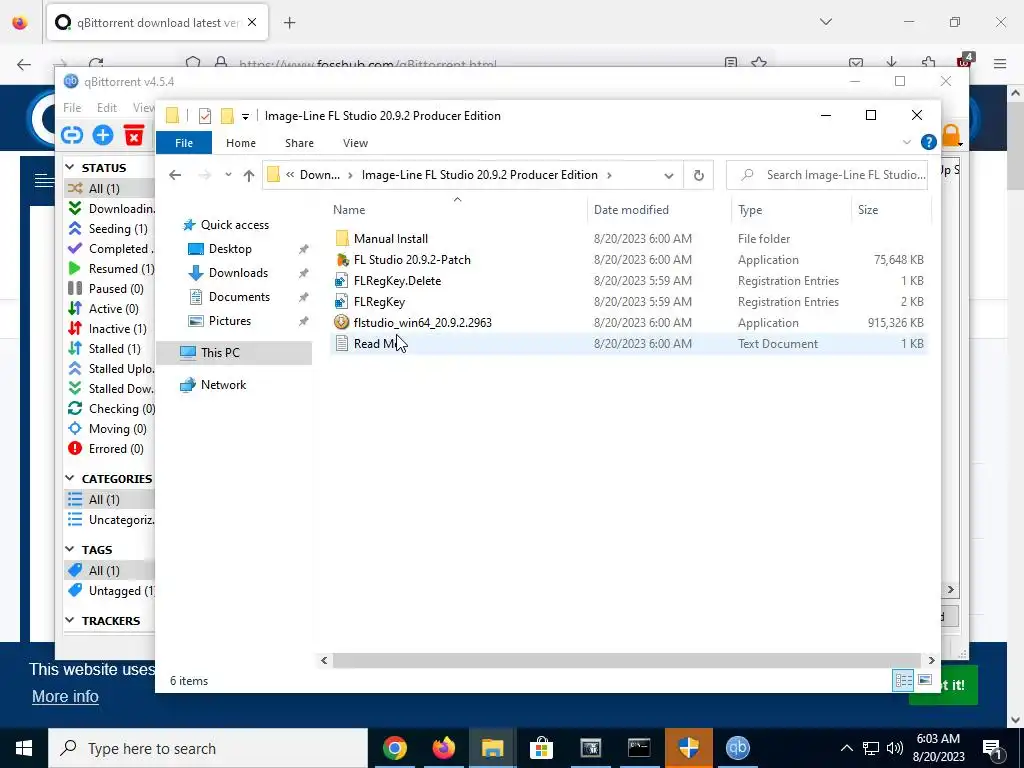The height and width of the screenshot is (768, 1024).
Task: Click the Search Image-Line FL Studio box
Action: (827, 175)
